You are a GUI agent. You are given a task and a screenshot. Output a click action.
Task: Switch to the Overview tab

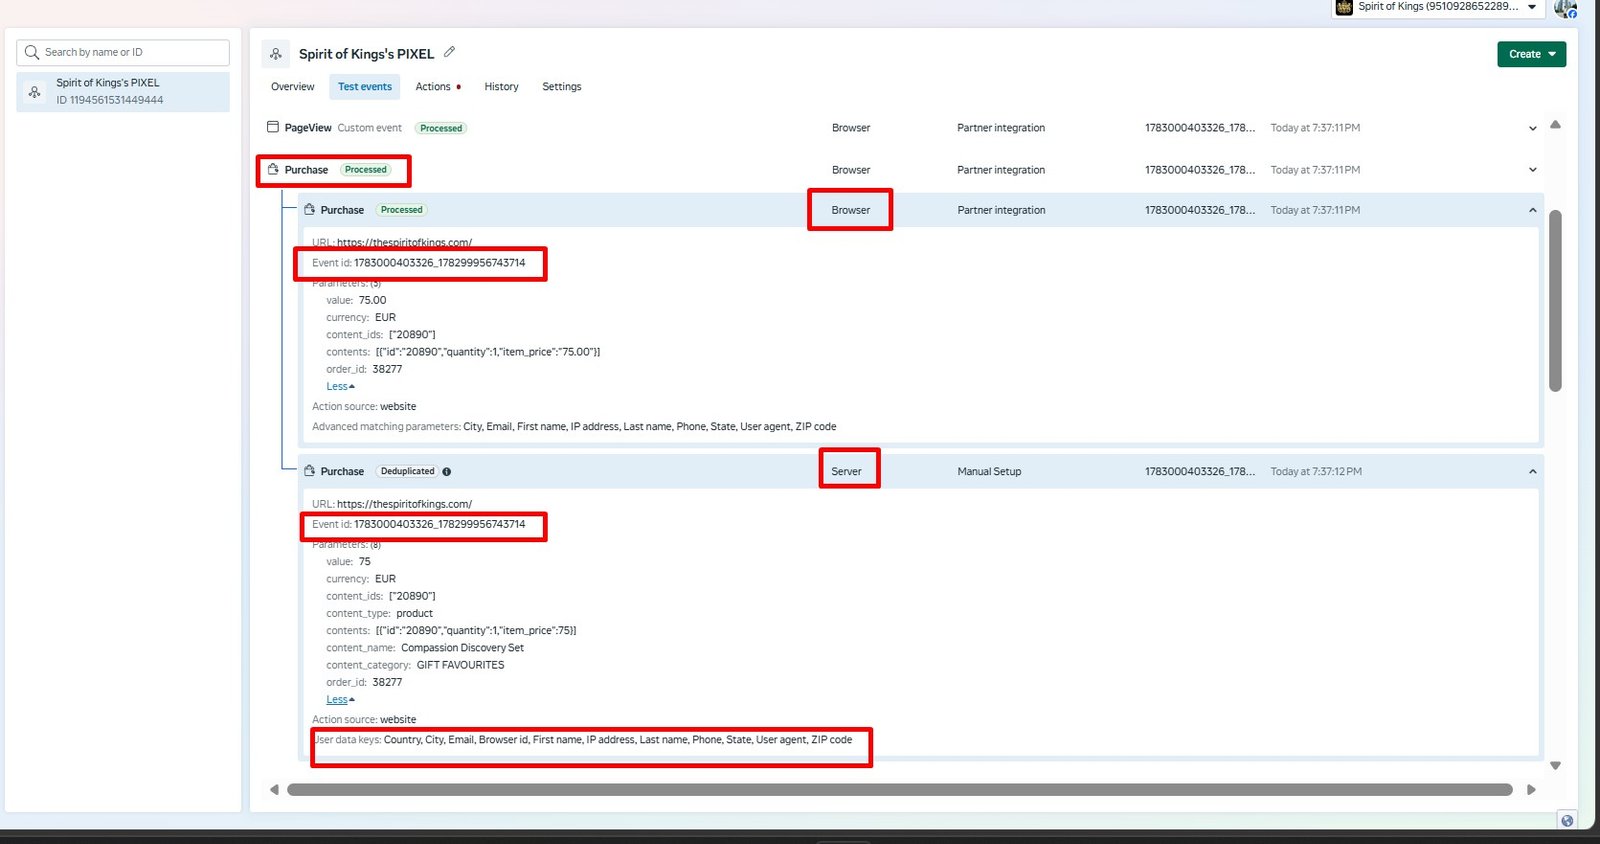coord(293,87)
